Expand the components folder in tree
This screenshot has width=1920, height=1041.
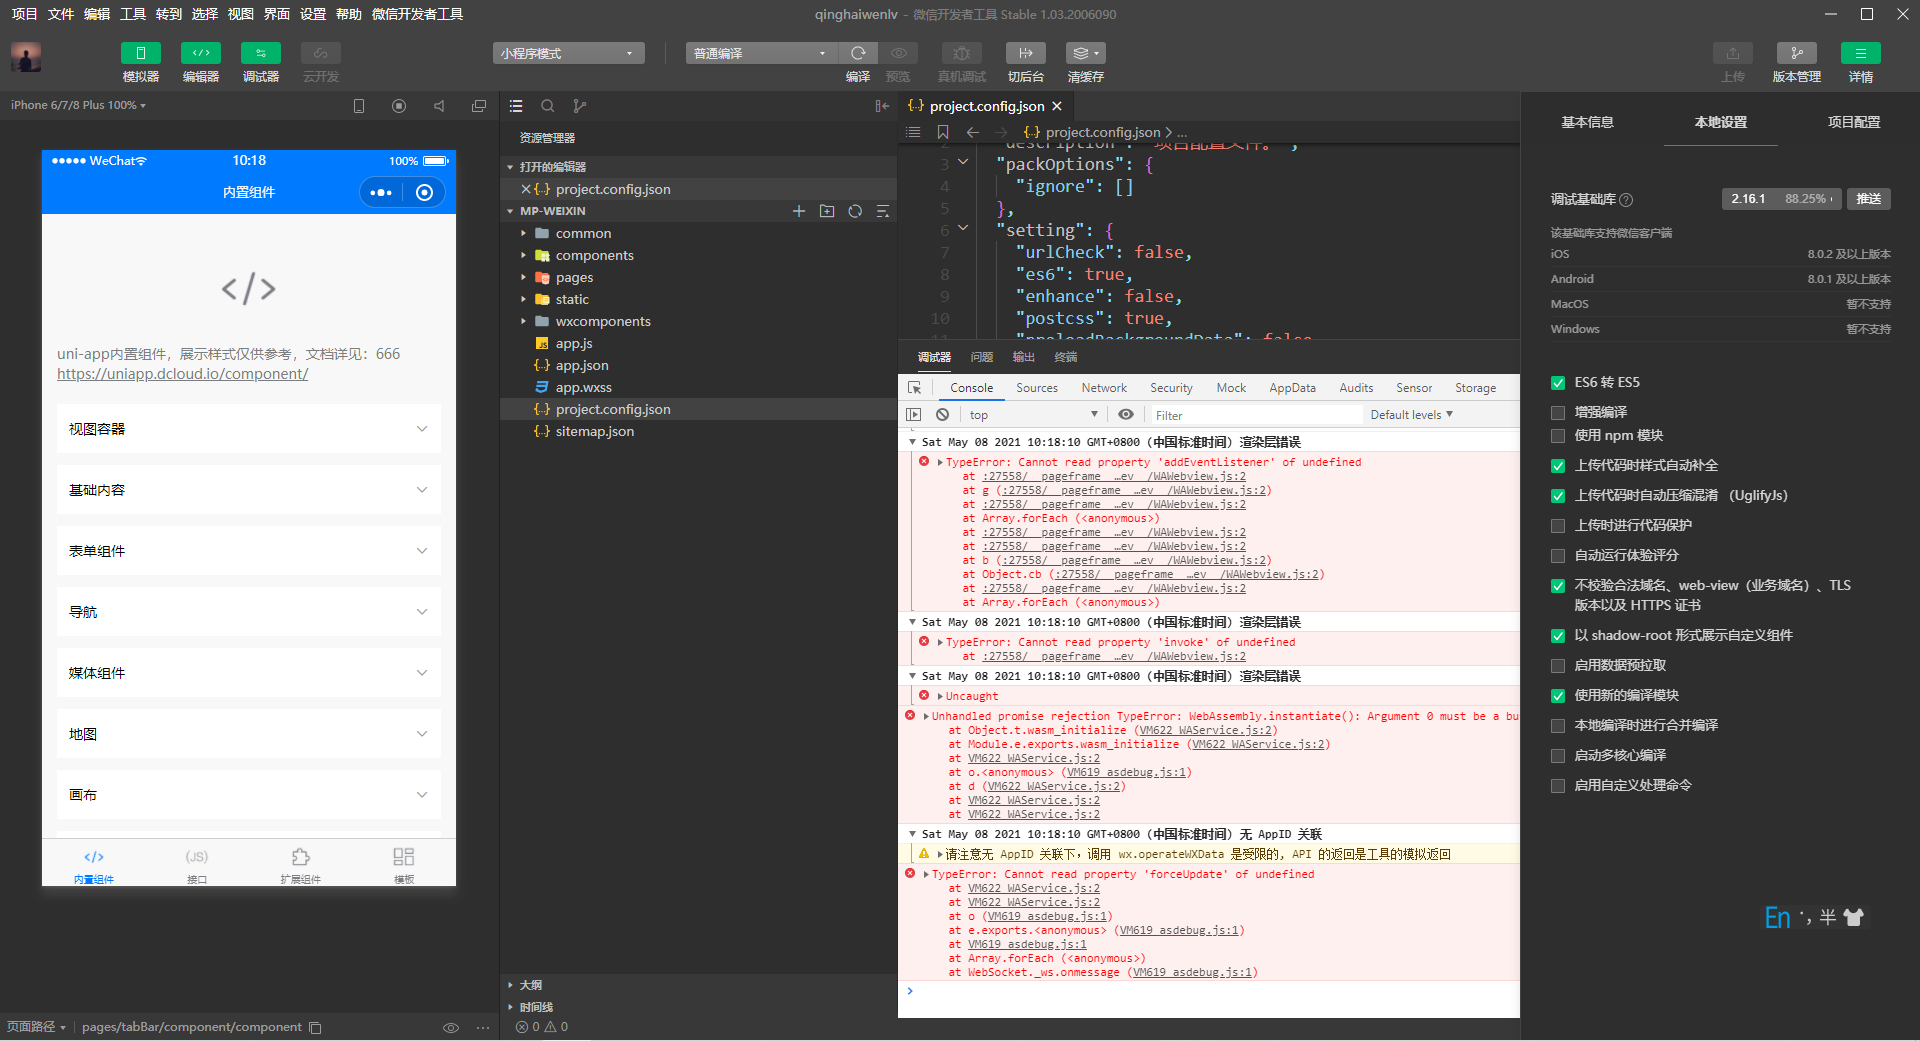(594, 255)
